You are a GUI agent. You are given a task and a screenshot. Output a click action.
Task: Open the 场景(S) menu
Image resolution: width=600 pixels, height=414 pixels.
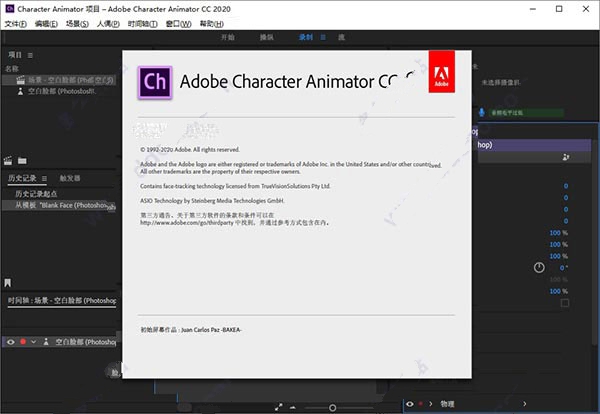click(77, 24)
